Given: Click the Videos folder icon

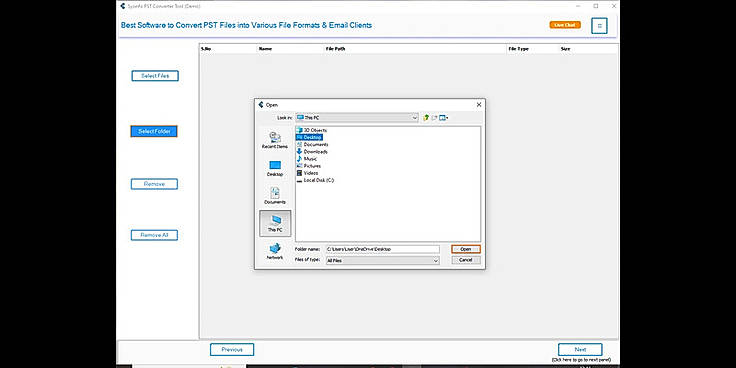Looking at the screenshot, I should [299, 173].
